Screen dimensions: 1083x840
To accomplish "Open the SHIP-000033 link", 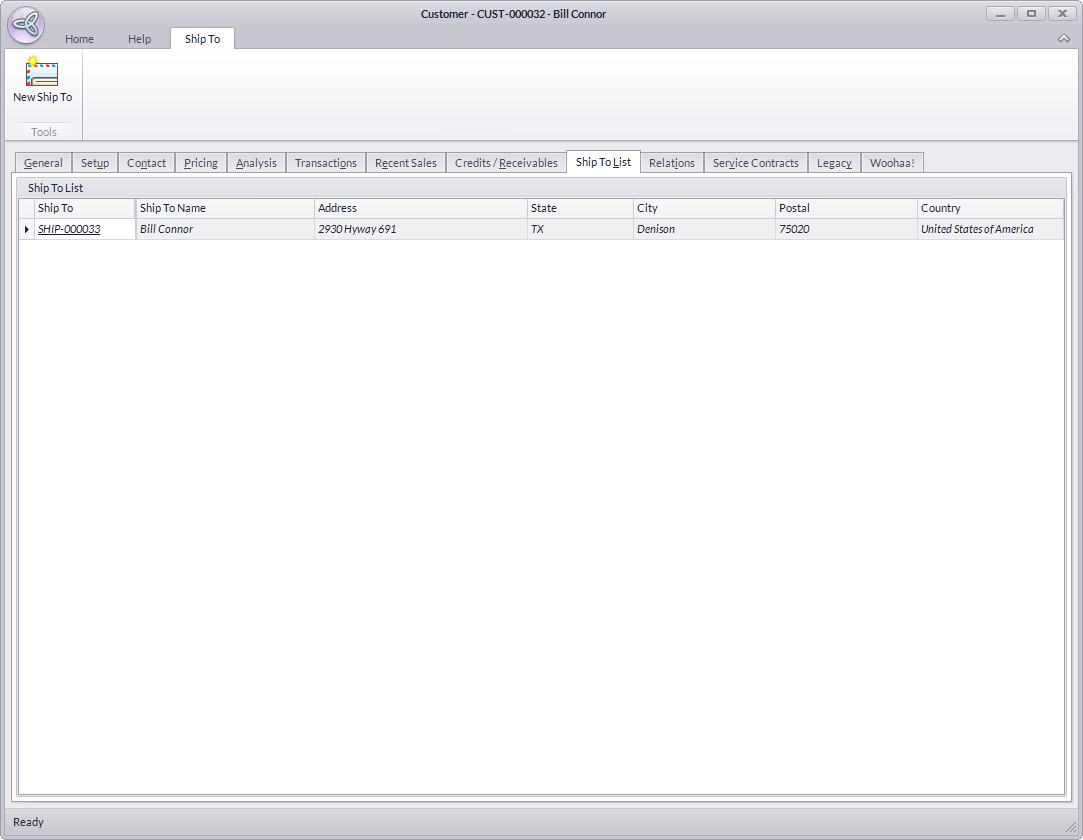I will 69,229.
